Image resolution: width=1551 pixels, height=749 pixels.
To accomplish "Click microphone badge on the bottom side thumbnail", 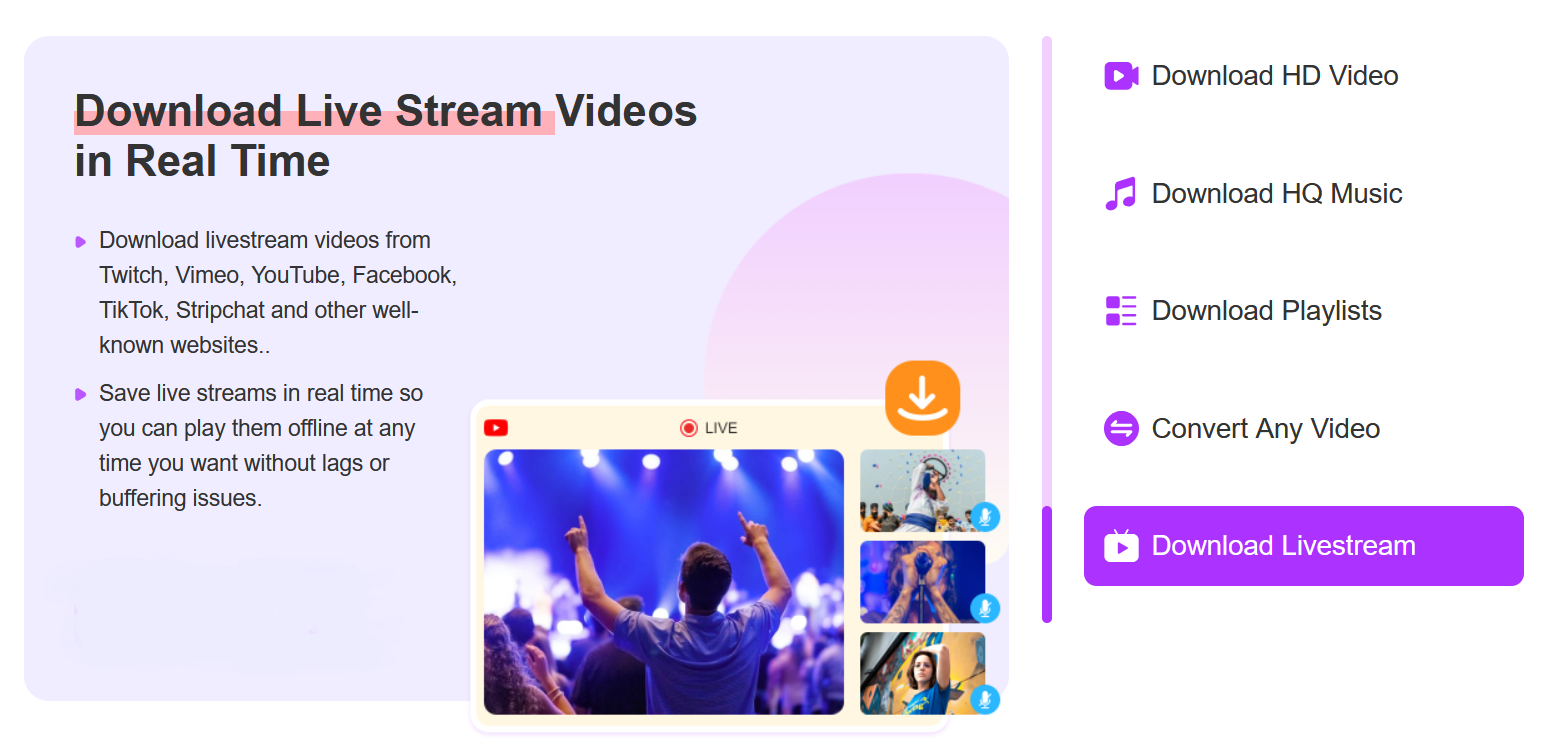I will click(985, 699).
